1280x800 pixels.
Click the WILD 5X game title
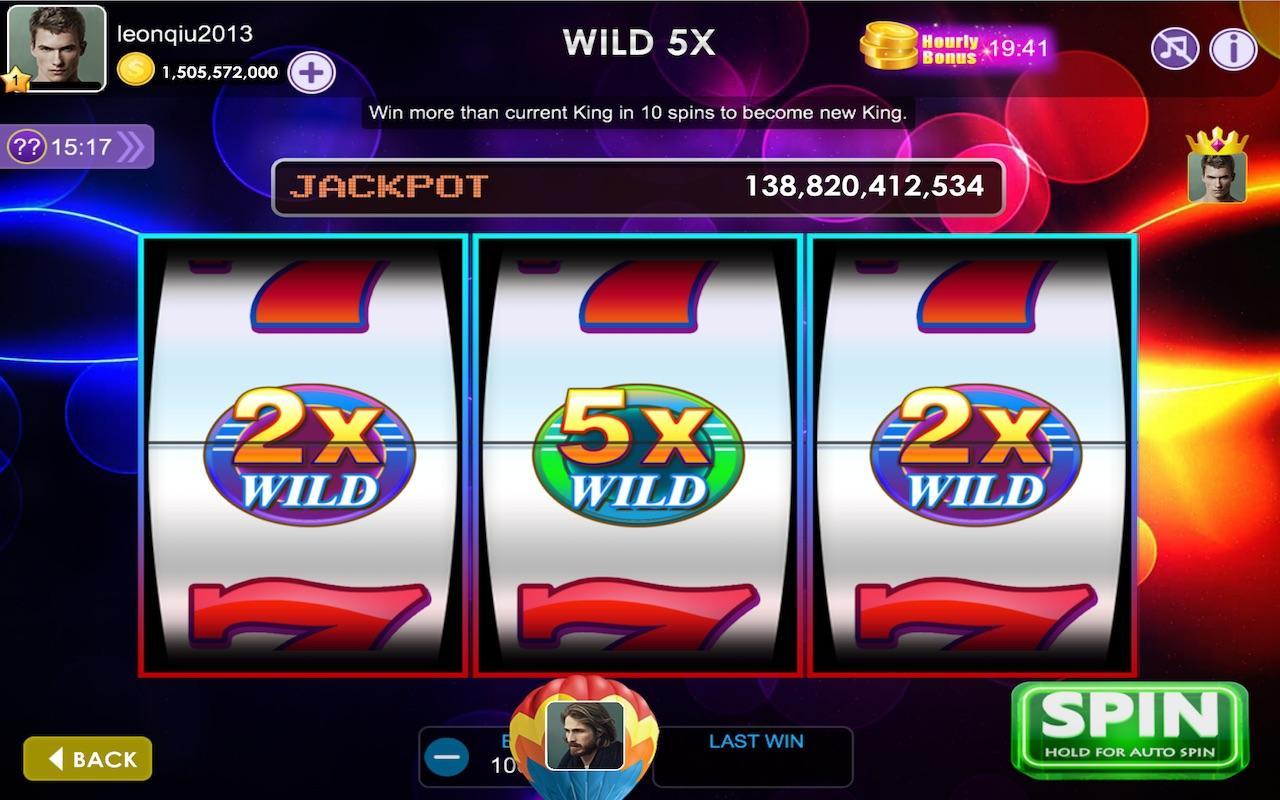[x=639, y=42]
